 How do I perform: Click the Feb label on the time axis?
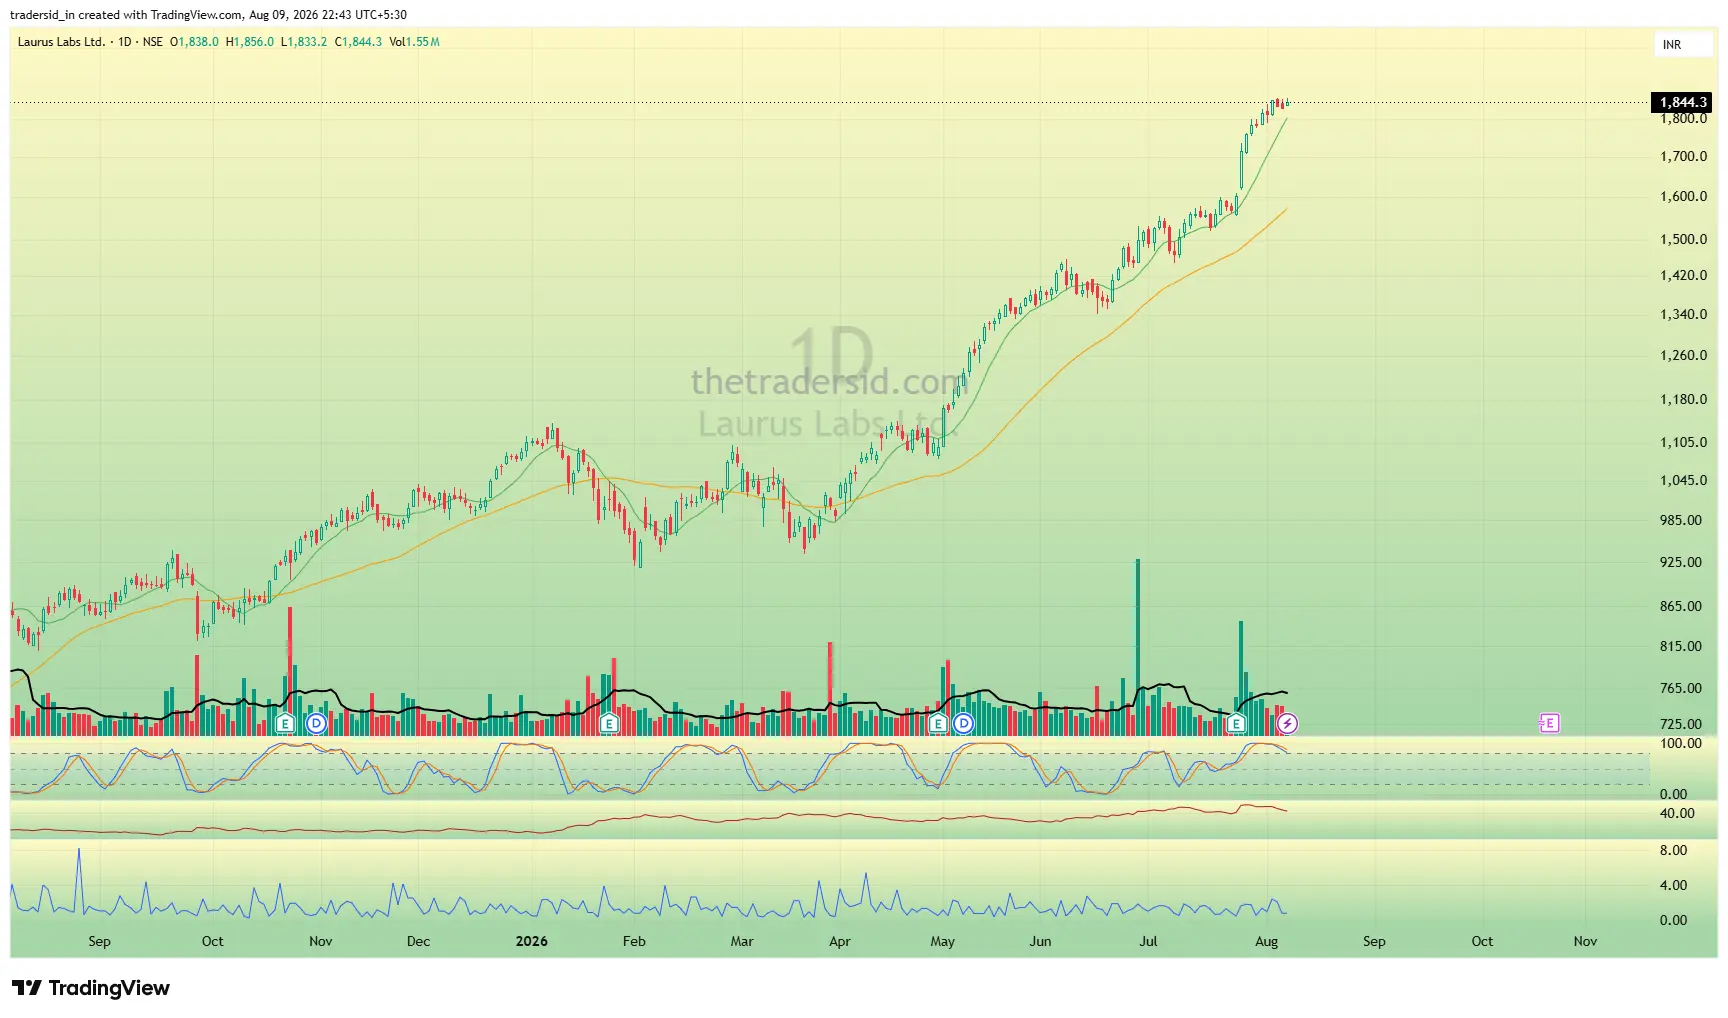(x=634, y=941)
